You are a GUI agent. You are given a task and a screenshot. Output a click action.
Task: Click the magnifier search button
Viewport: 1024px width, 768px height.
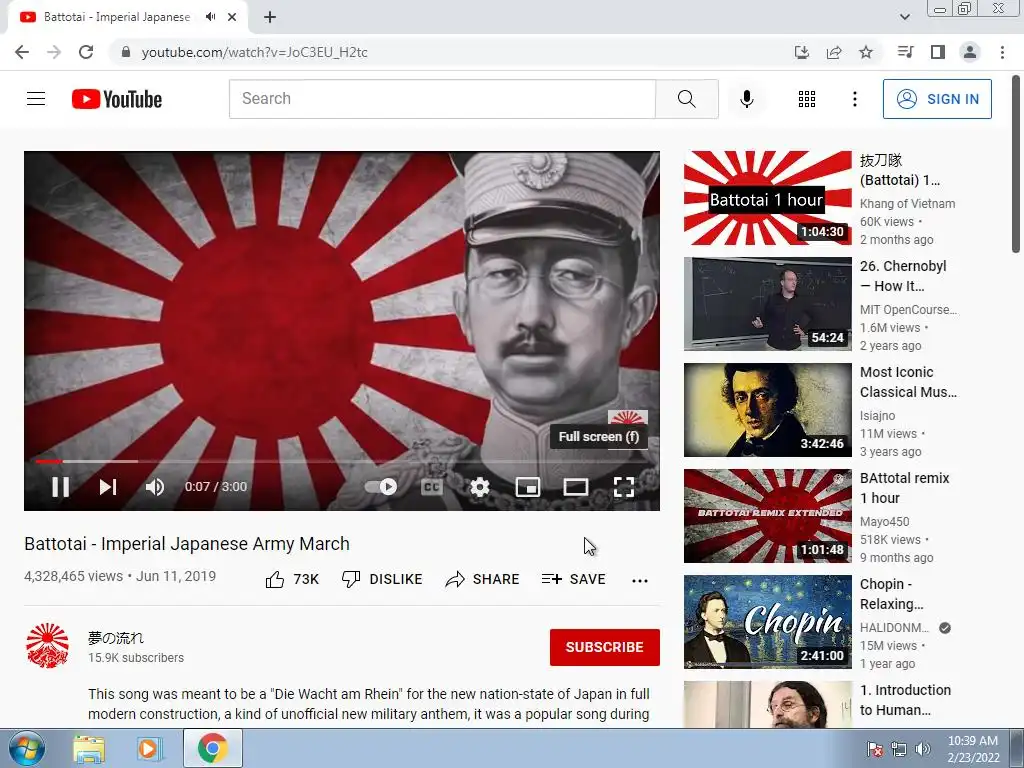[x=687, y=99]
